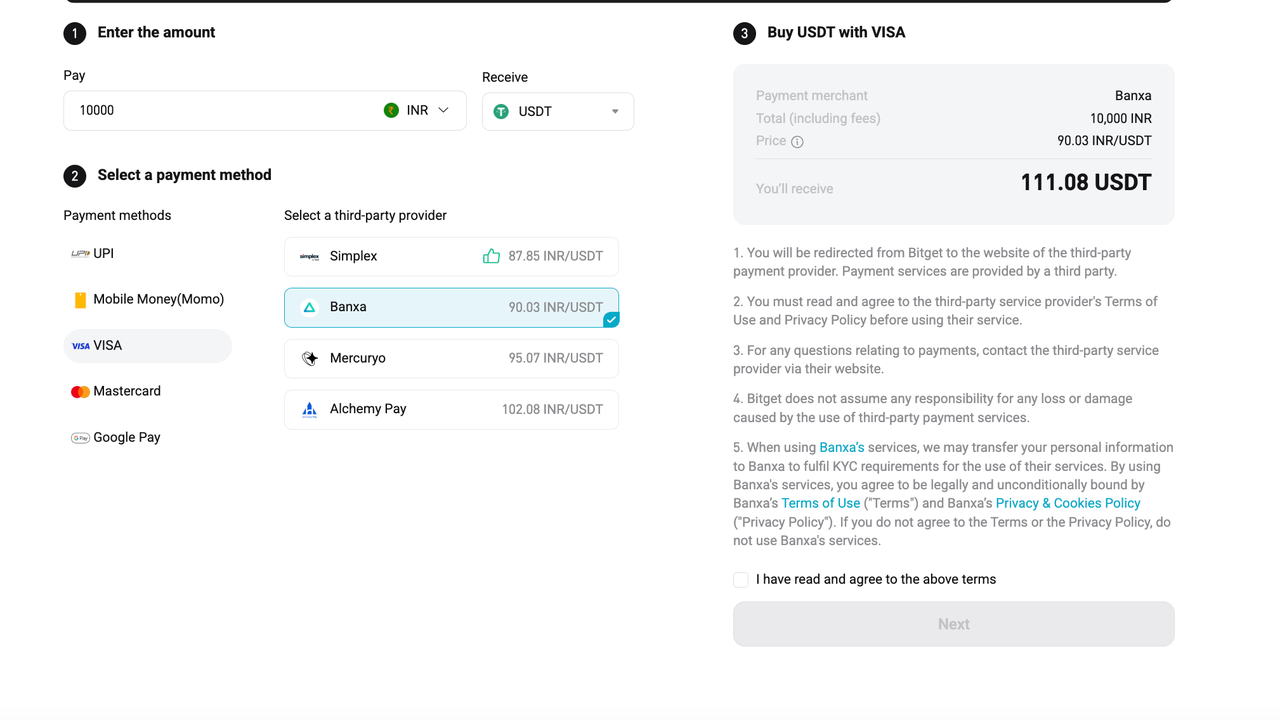Image resolution: width=1280 pixels, height=720 pixels.
Task: Click the 'I have read and agree' label
Action: [876, 580]
